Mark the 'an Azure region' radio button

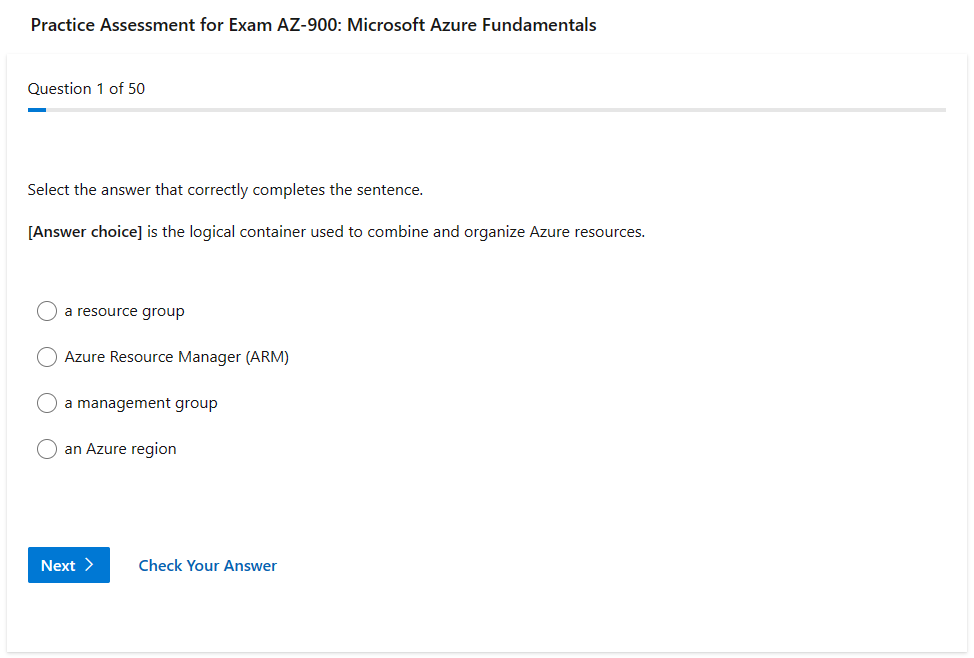47,449
